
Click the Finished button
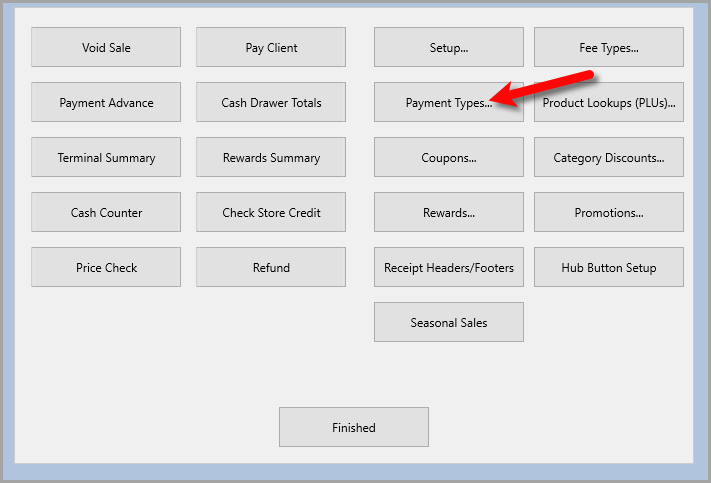(354, 427)
